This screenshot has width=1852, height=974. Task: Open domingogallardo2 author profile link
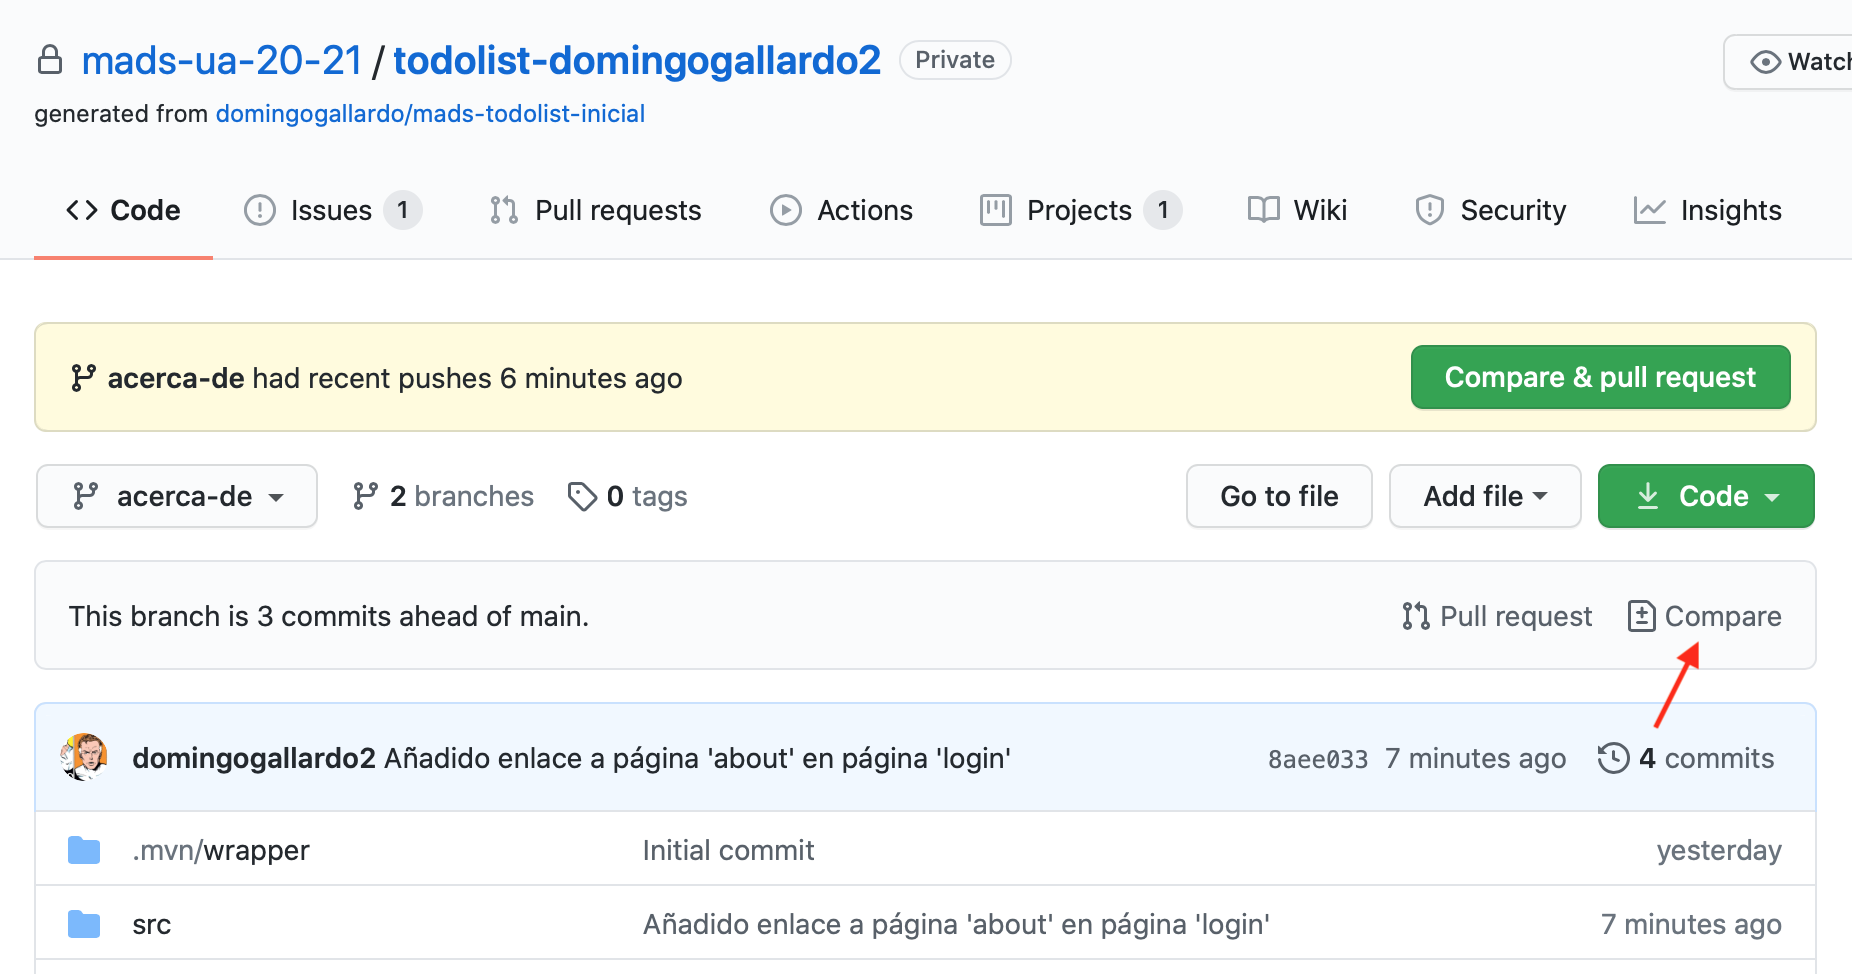point(254,758)
